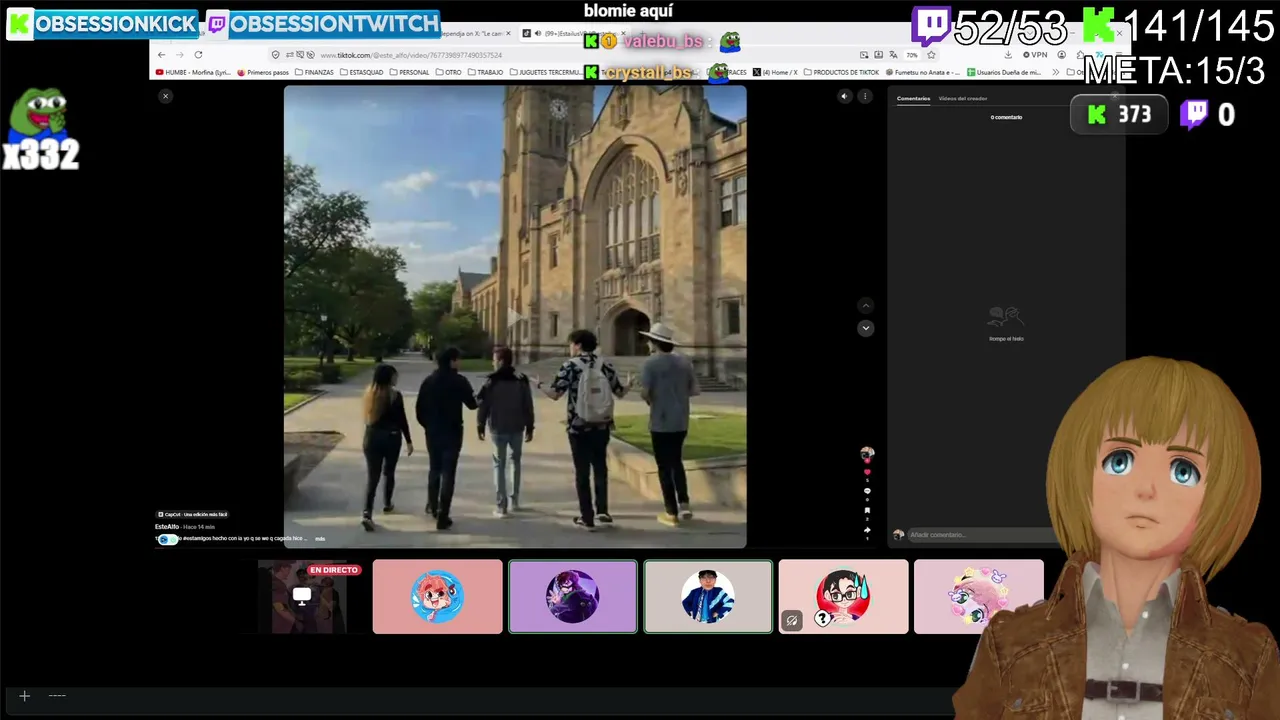Open the TRABAJO bookmark folder
The image size is (1280, 720).
[x=485, y=72]
